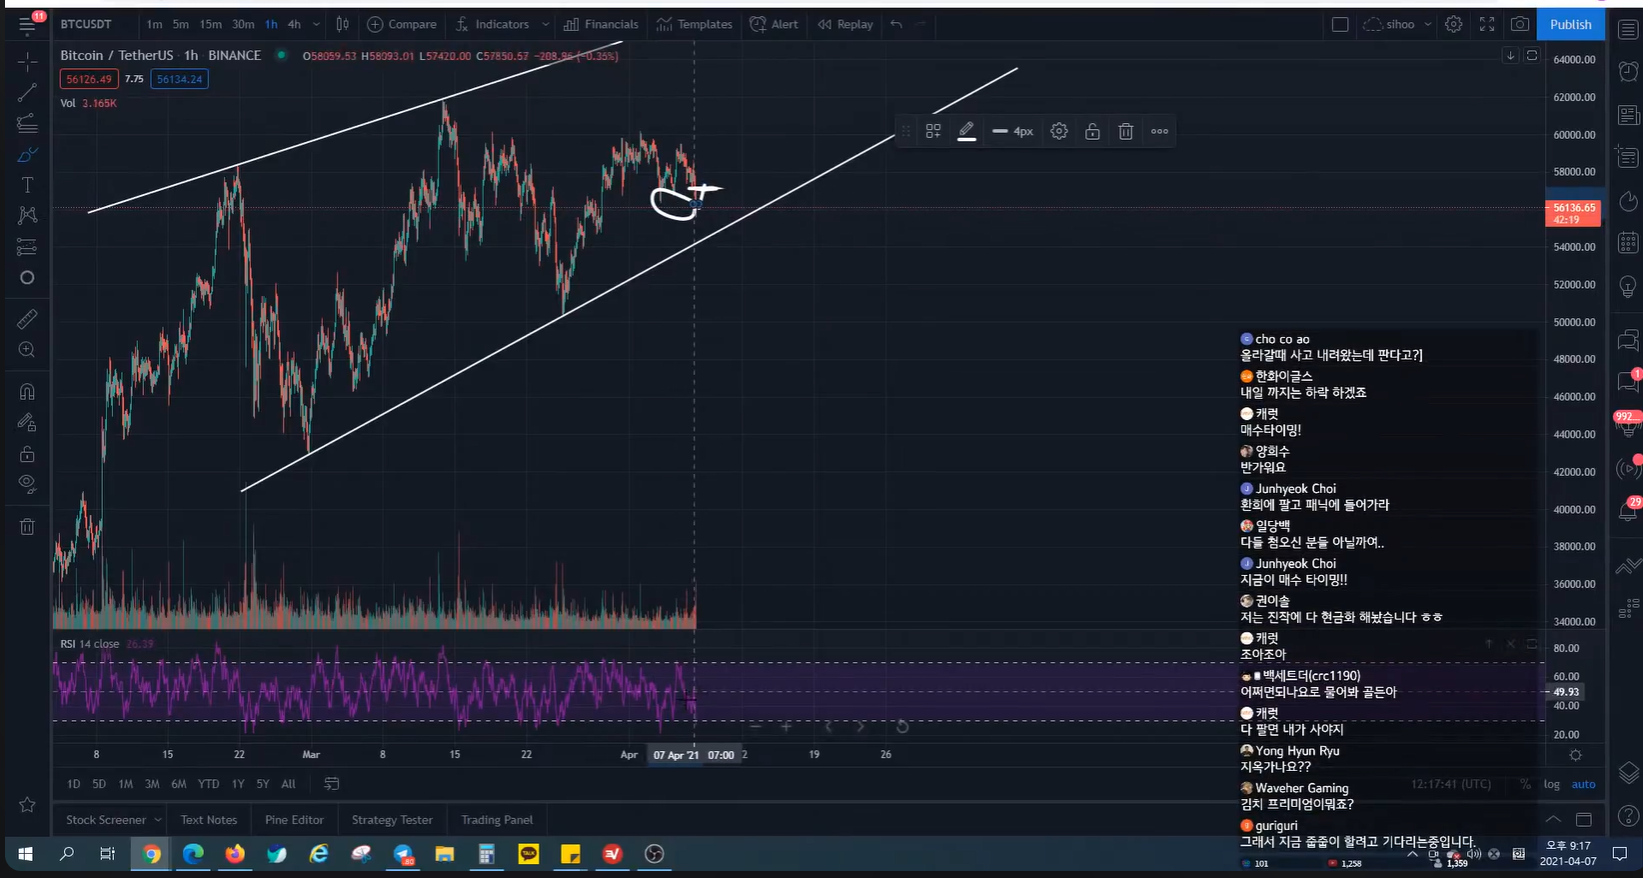Open the favorites star at toolbar bottom
This screenshot has width=1643, height=878.
(27, 805)
